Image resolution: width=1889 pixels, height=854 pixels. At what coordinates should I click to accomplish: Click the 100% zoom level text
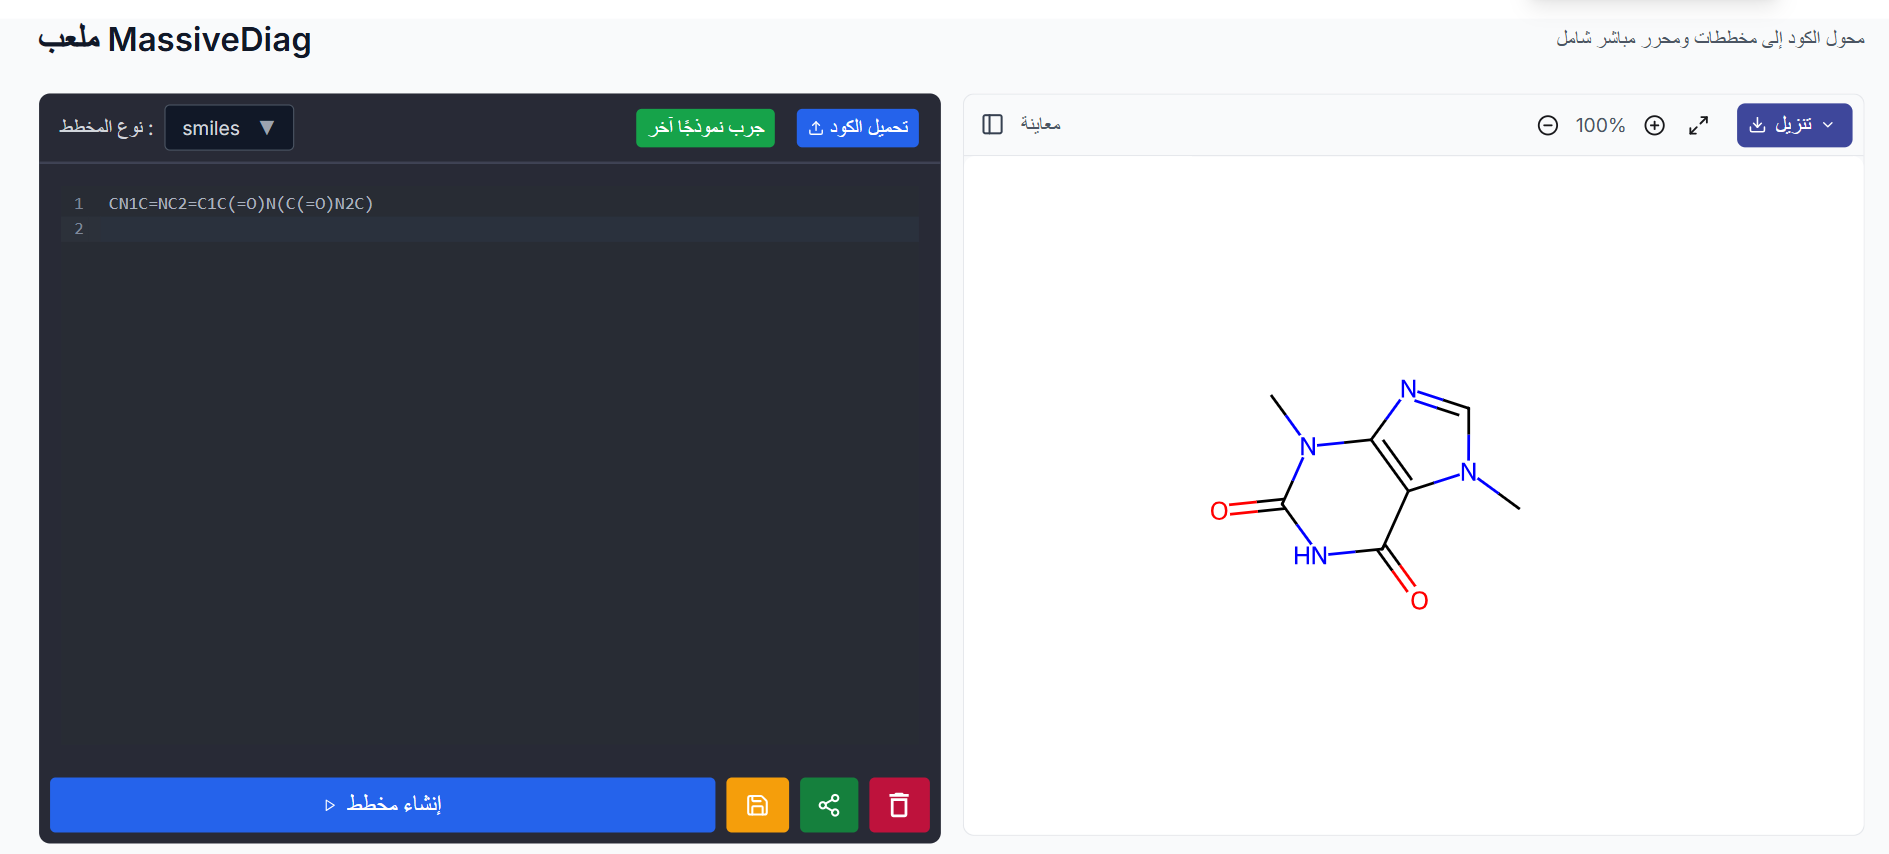(x=1600, y=126)
